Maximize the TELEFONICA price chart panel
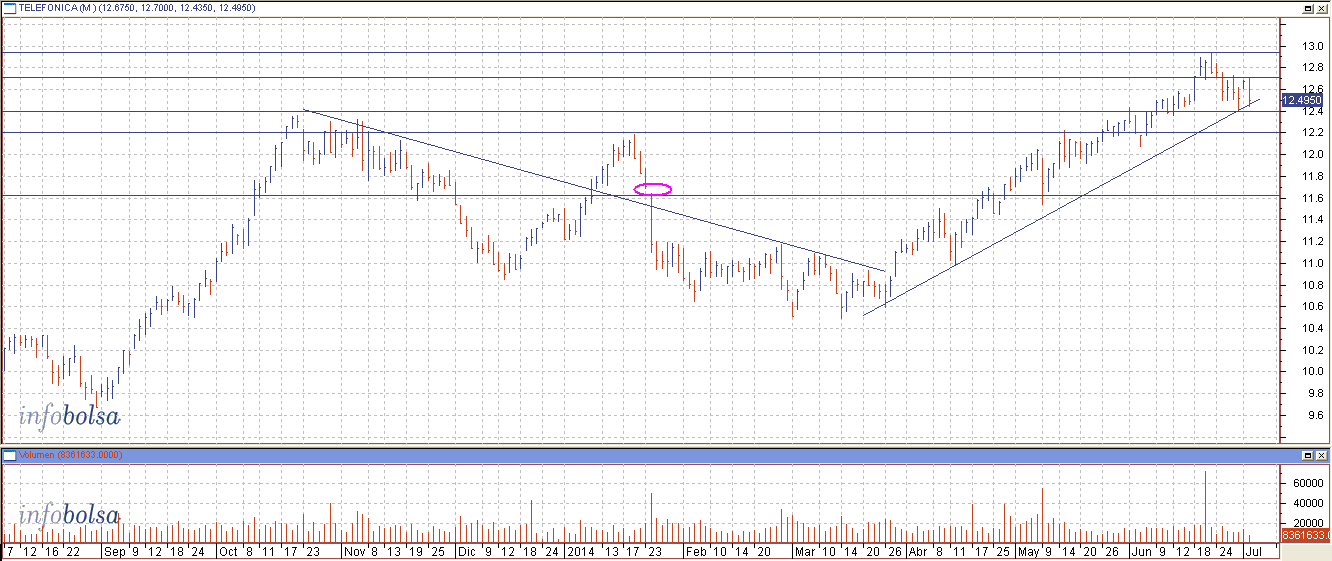The image size is (1332, 561). coord(1308,7)
